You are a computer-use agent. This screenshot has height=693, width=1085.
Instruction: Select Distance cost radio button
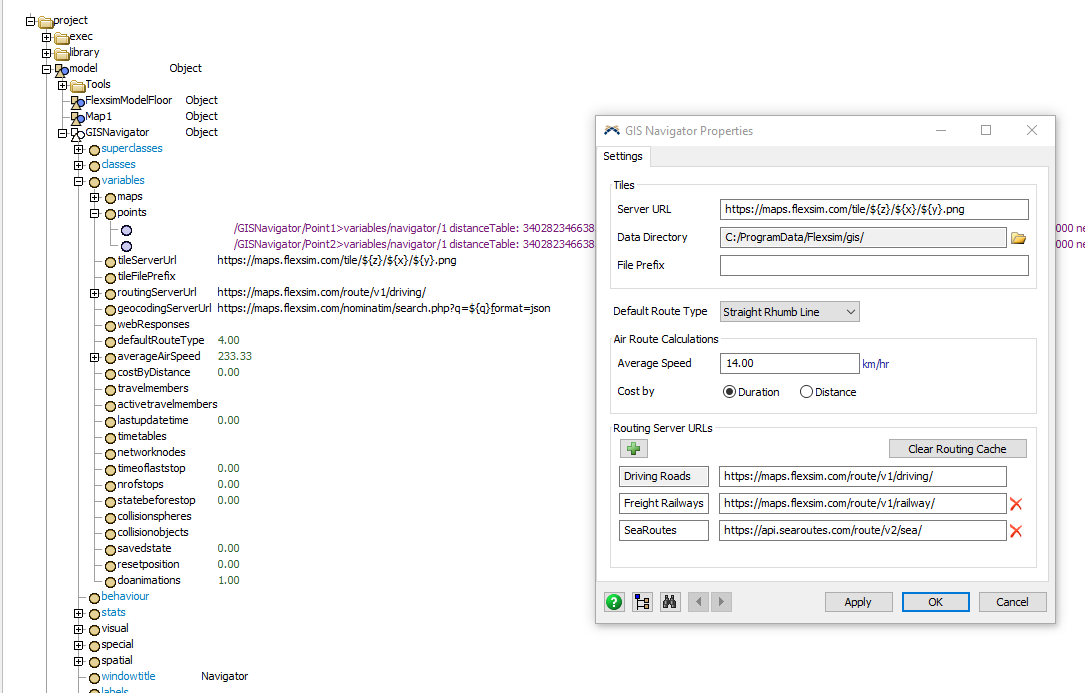click(x=806, y=392)
